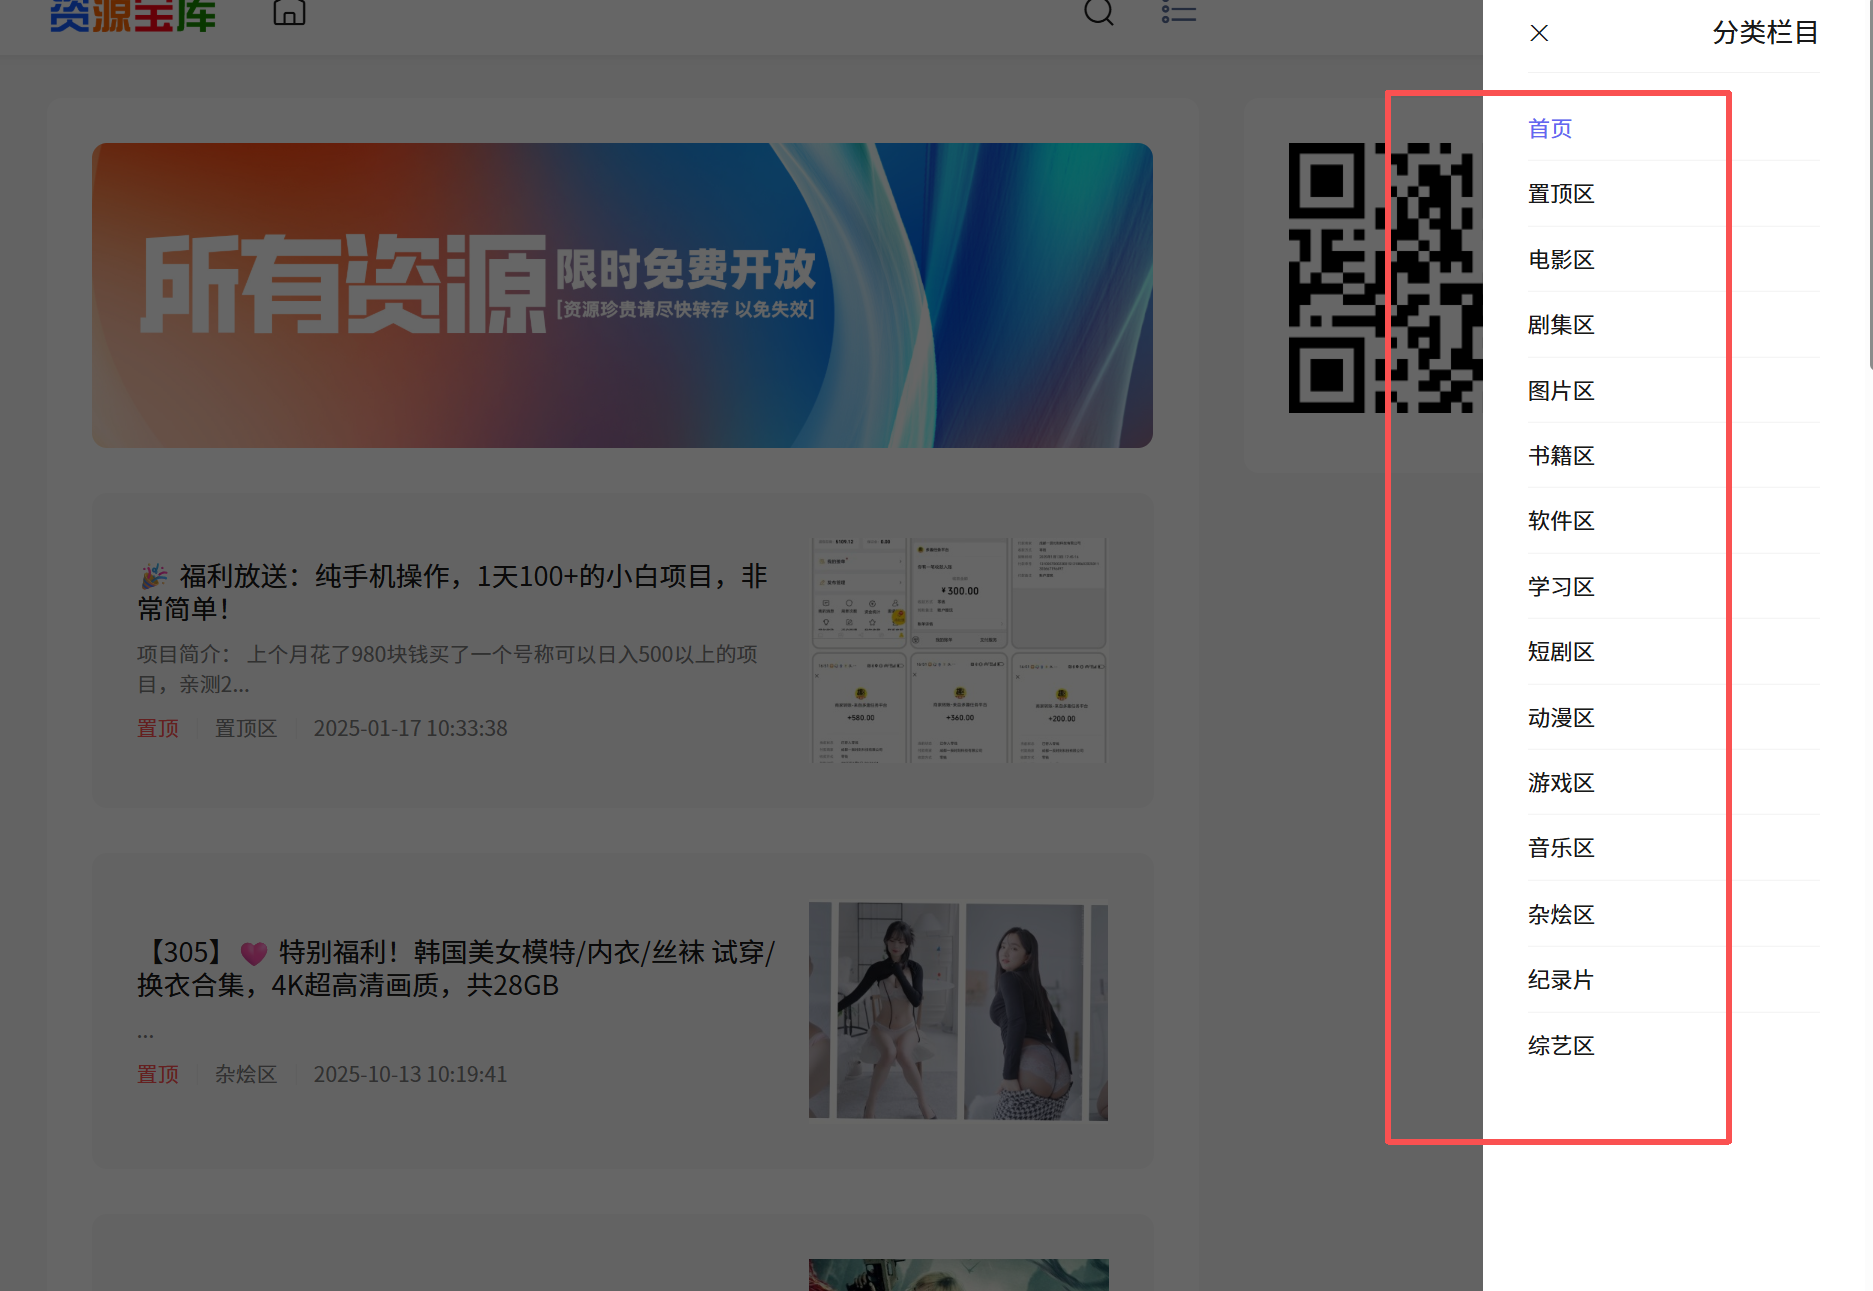Viewport: 1873px width, 1291px height.
Task: Open the 书籍区 category
Action: (x=1561, y=455)
